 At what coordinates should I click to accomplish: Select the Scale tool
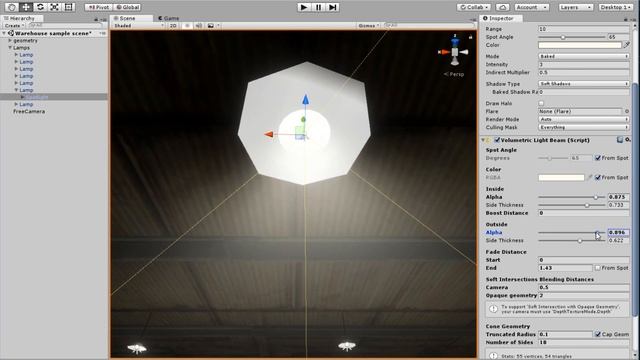click(x=54, y=7)
